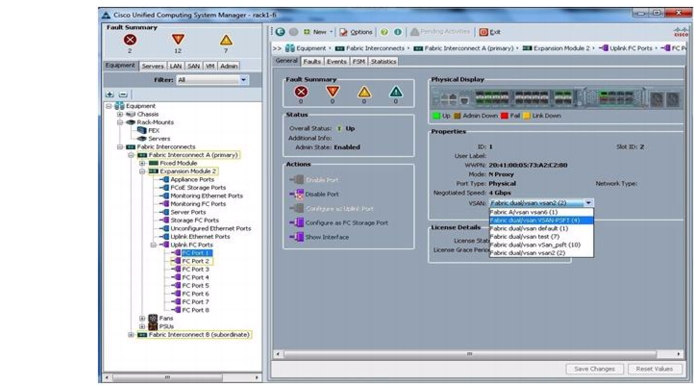The image size is (699, 388).
Task: Switch to the VM navigation tab
Action: tap(210, 66)
